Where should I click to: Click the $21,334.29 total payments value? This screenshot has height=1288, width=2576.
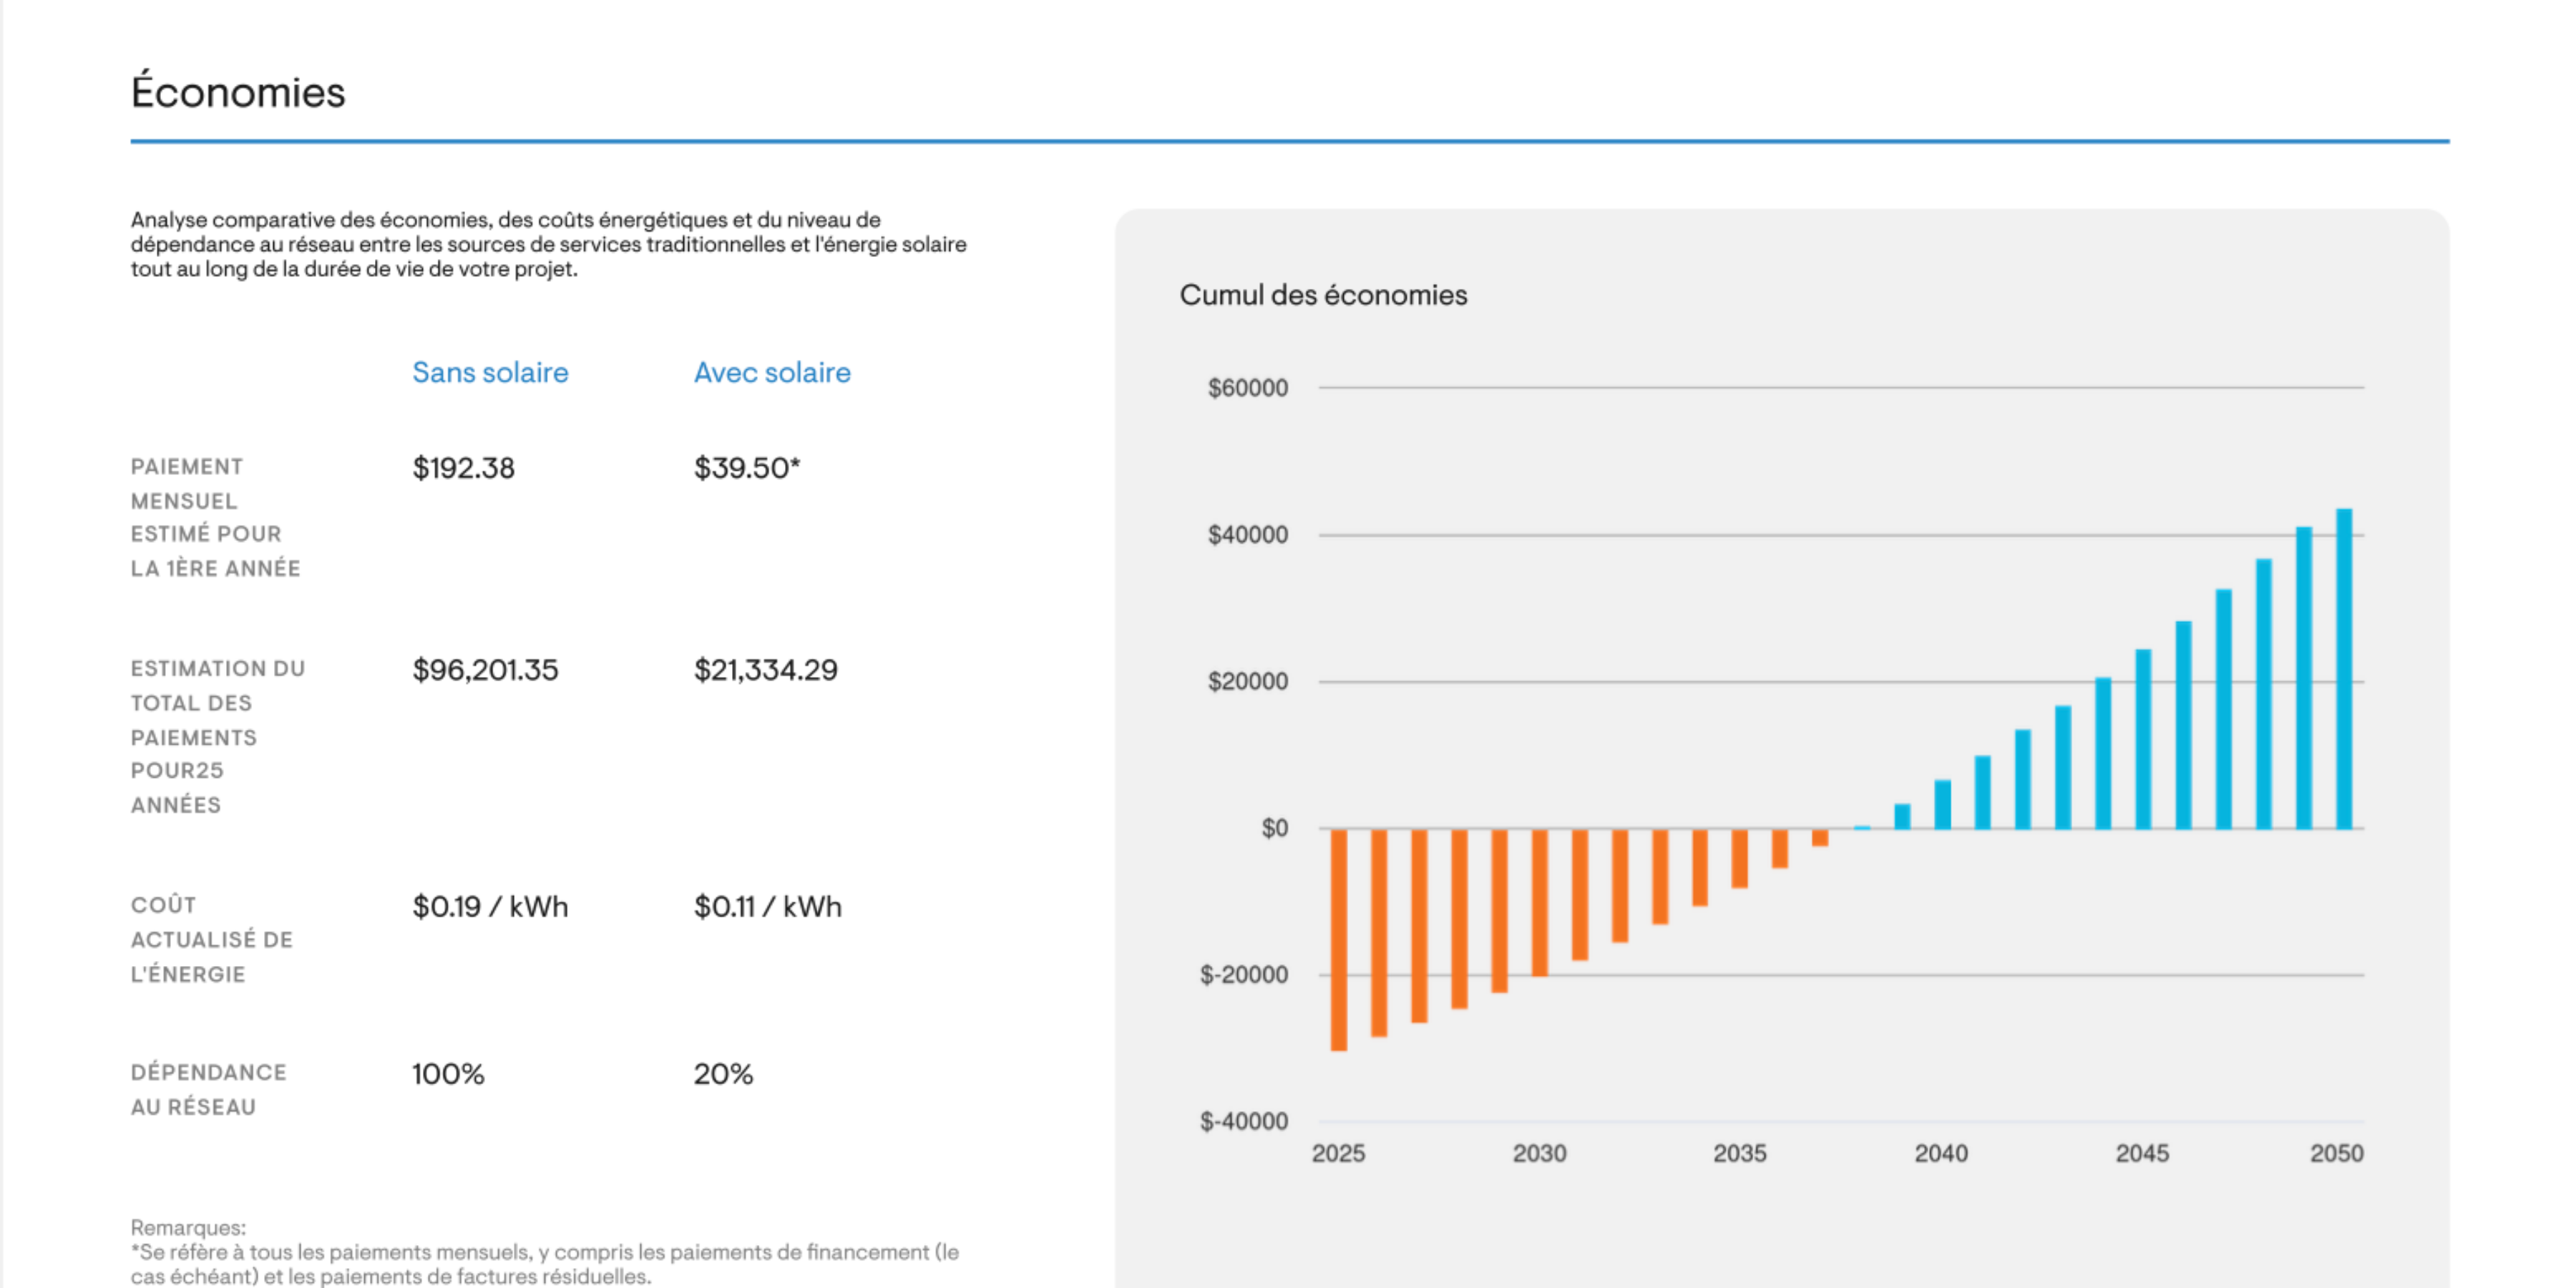click(x=766, y=670)
